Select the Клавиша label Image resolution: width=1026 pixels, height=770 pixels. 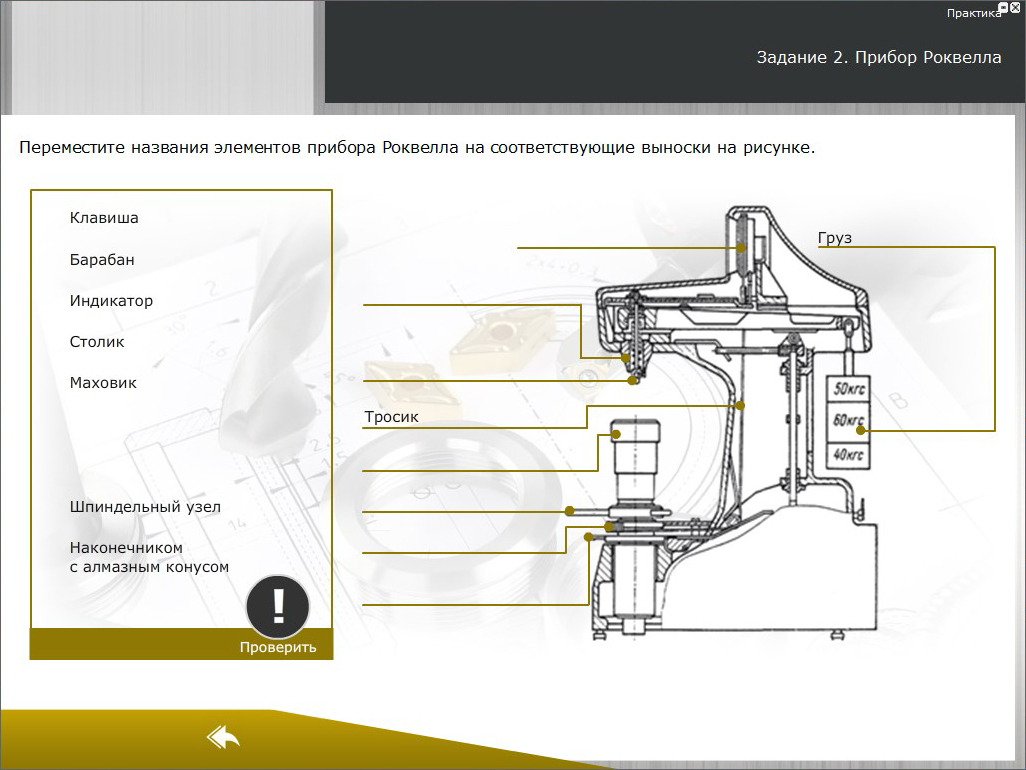tap(104, 218)
